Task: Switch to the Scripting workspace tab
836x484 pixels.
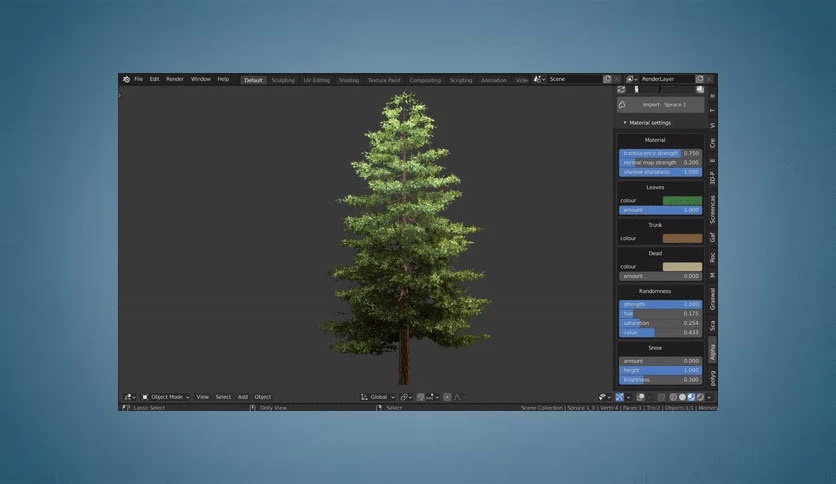Action: coord(461,80)
